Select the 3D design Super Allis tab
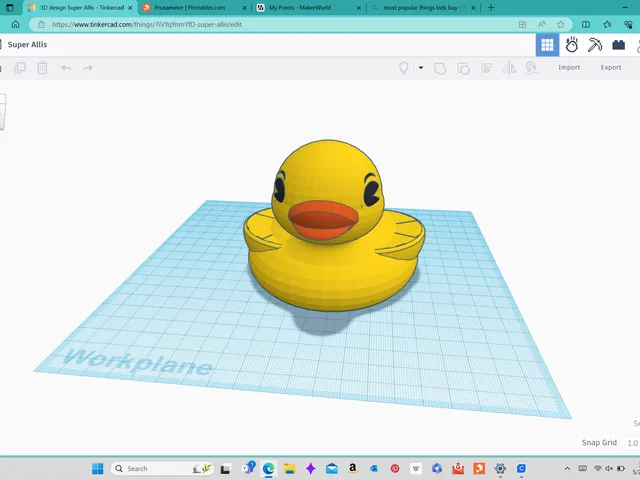Viewport: 640px width, 480px height. click(82, 7)
